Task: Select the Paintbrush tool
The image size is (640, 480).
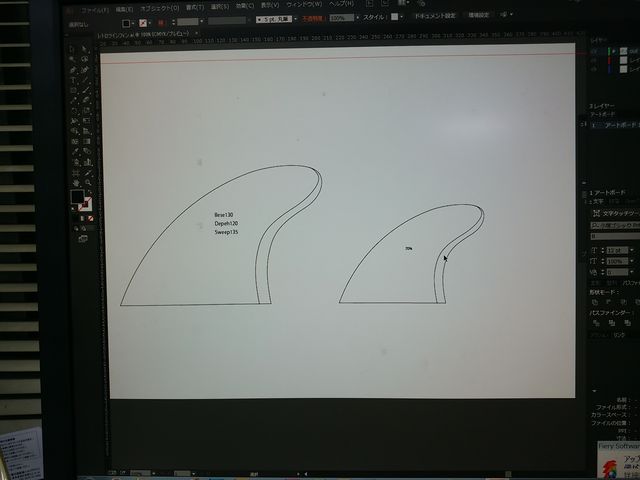Action: tap(86, 90)
